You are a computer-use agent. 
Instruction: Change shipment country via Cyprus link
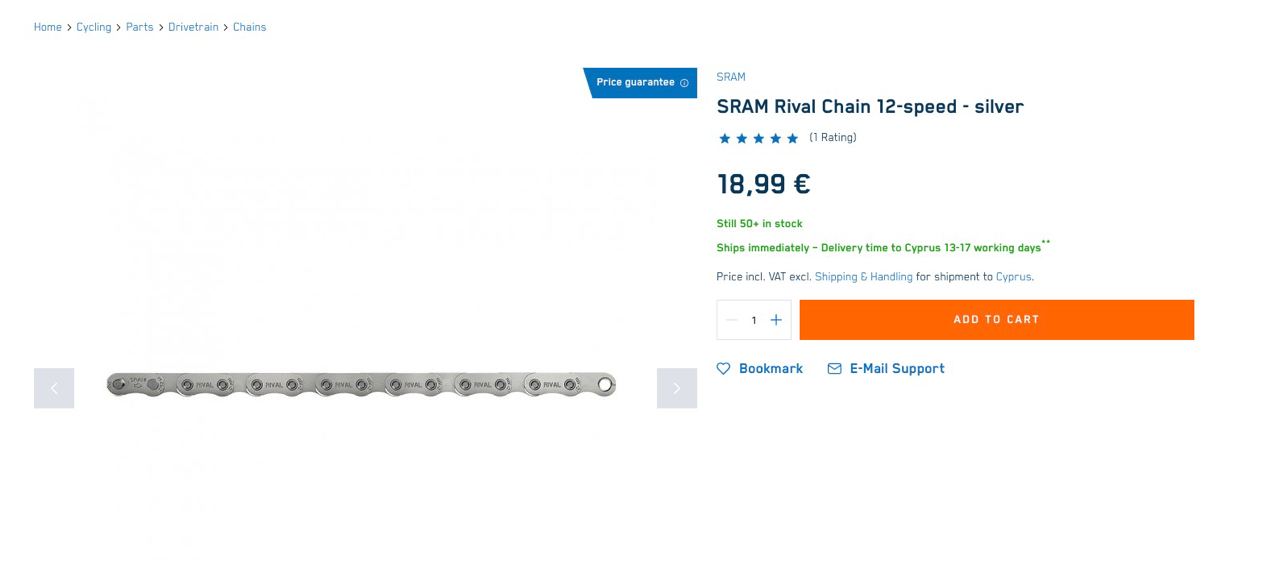[1013, 277]
